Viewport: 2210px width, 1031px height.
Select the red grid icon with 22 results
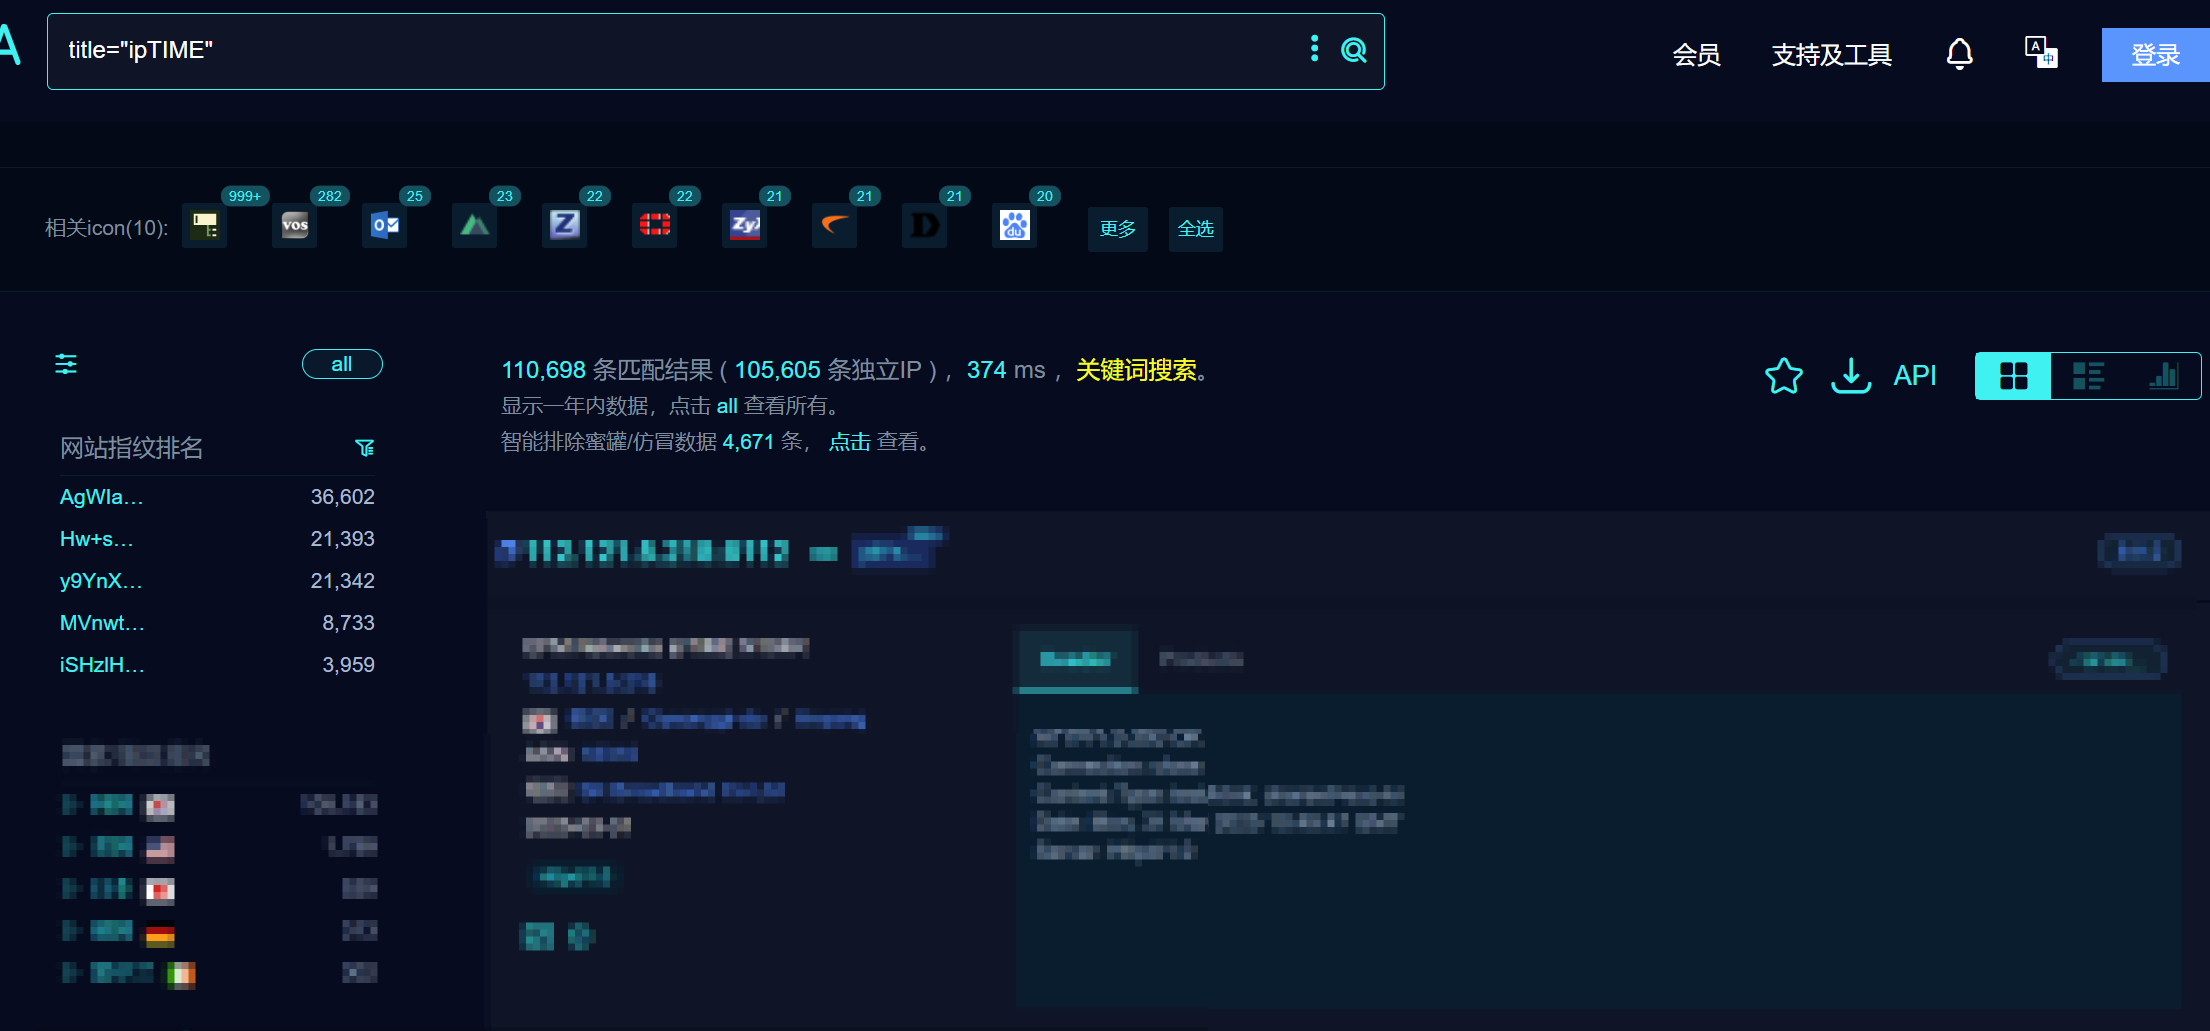click(655, 226)
